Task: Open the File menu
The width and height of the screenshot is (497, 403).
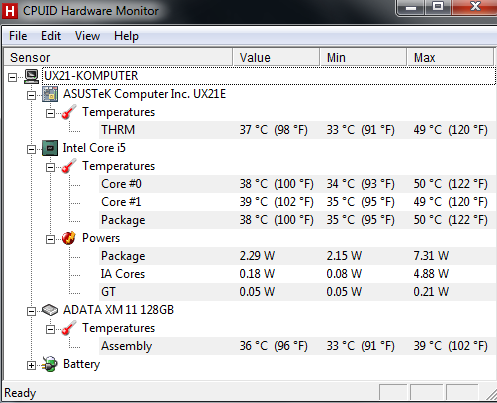Action: pos(18,36)
